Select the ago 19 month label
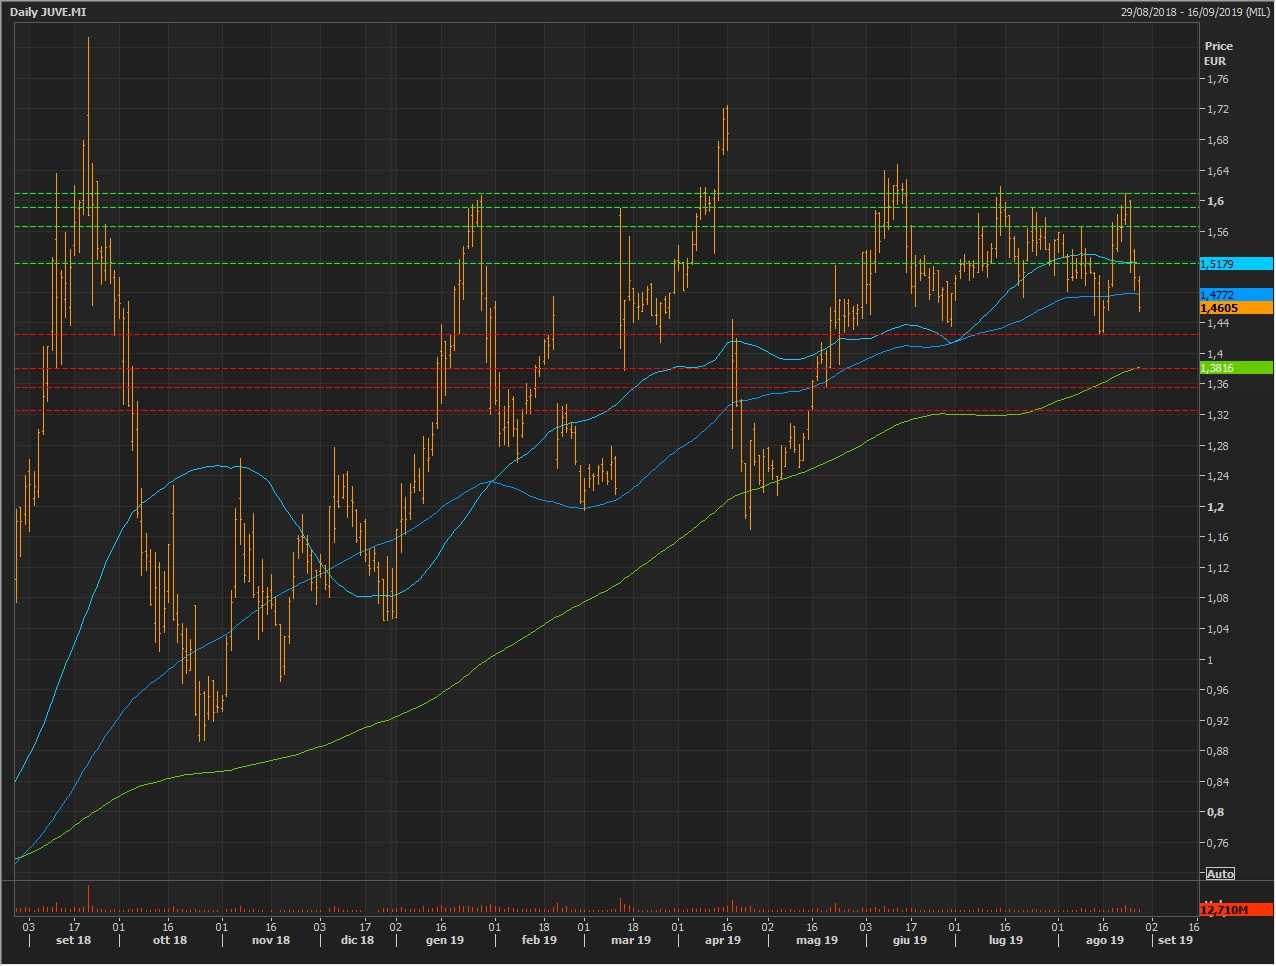Image resolution: width=1276 pixels, height=966 pixels. [1104, 940]
